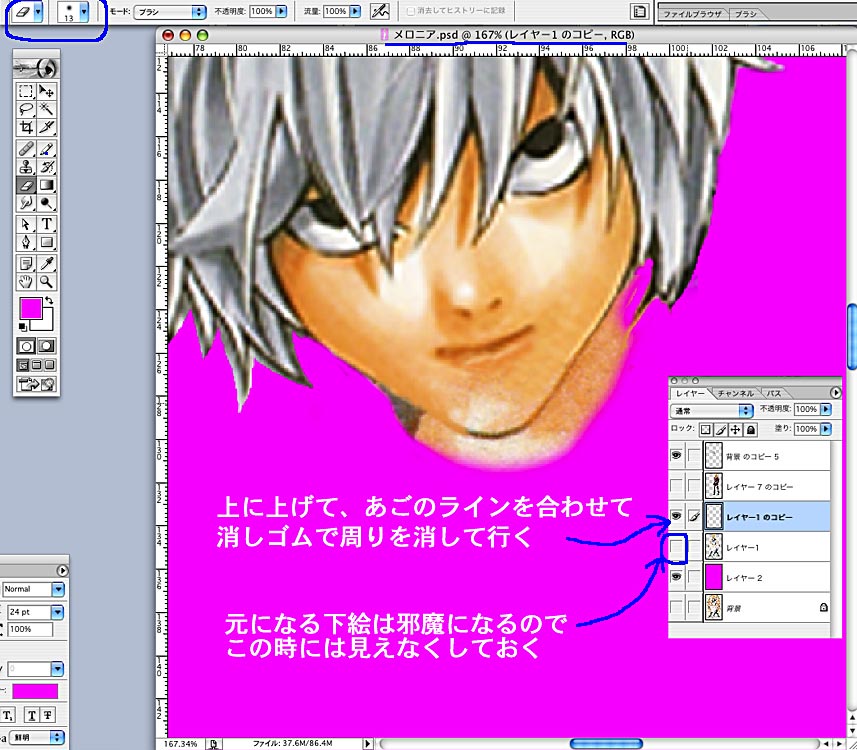
Task: Select the Magic Wand tool
Action: click(46, 109)
